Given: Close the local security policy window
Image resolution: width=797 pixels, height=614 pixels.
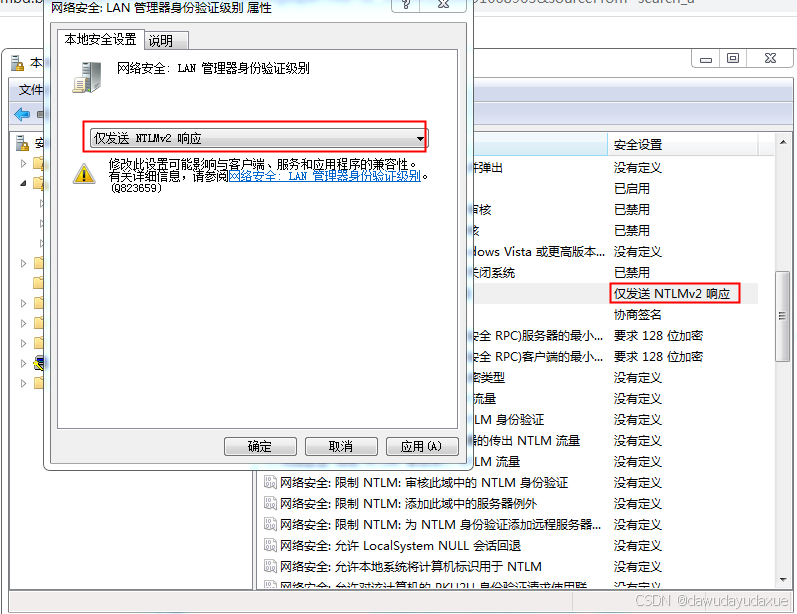Looking at the screenshot, I should coord(770,59).
